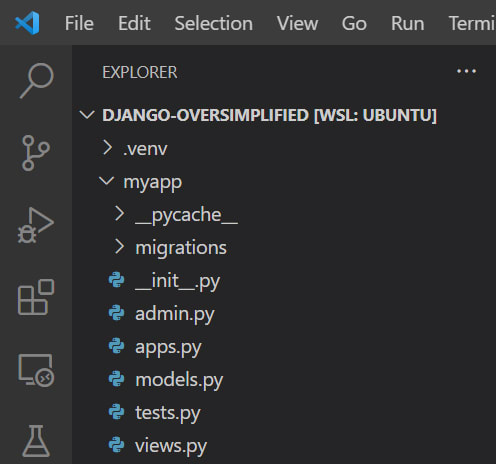
Task: Expand the .venv folder chevron
Action: tap(107, 148)
